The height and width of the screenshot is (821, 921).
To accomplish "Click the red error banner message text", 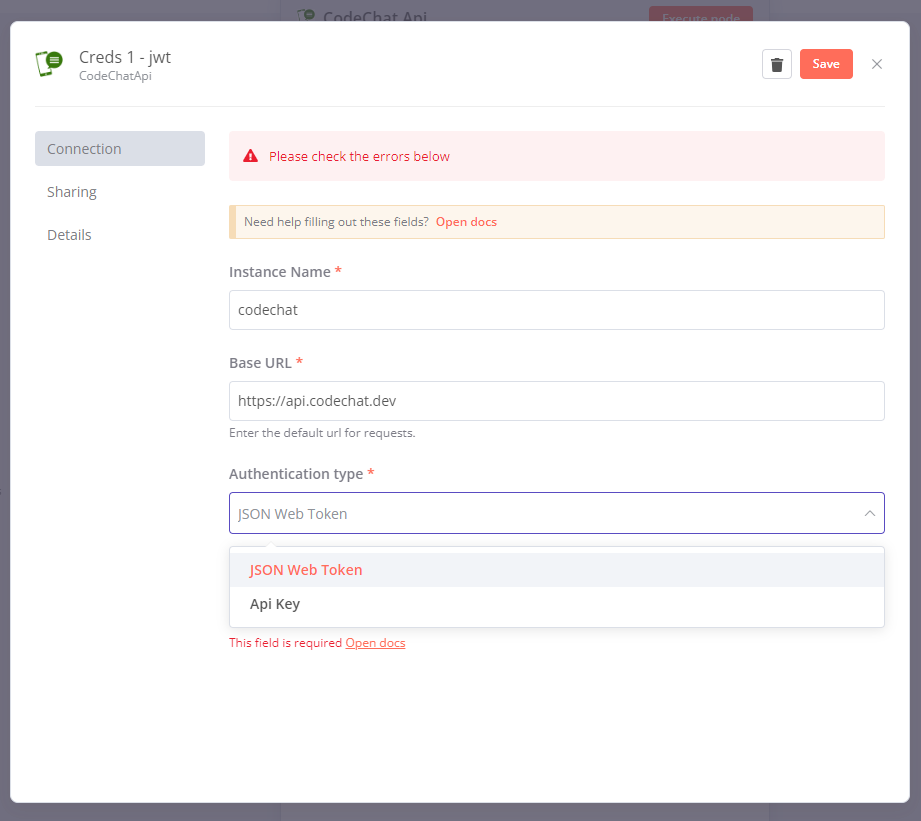I will coord(360,156).
